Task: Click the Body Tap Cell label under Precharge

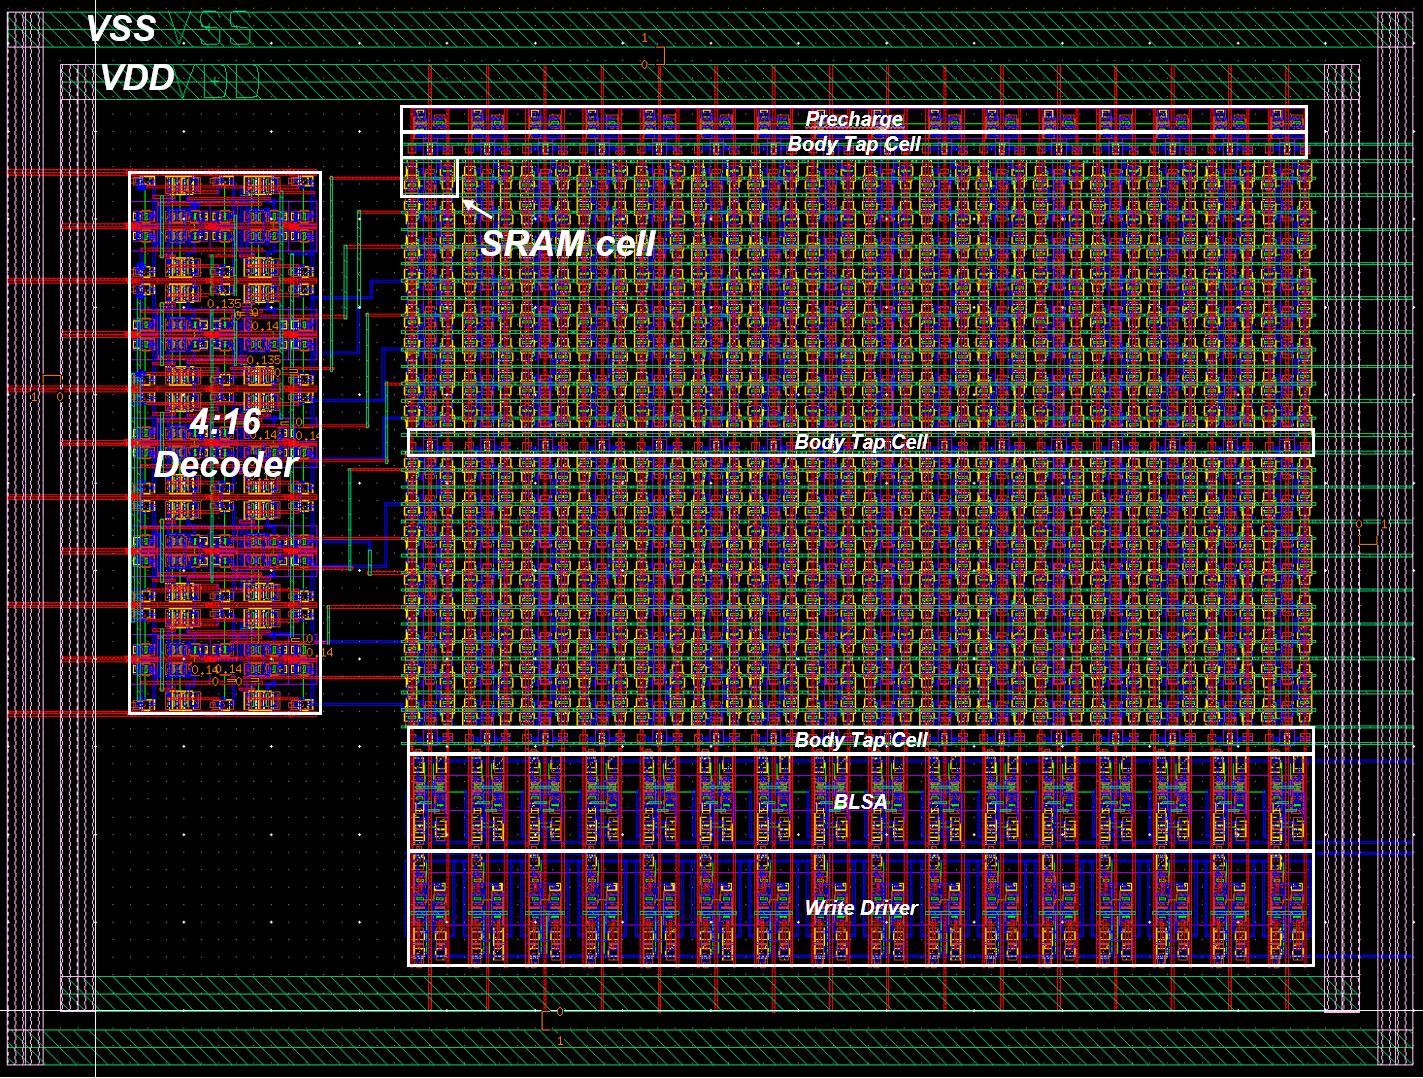Action: (854, 144)
